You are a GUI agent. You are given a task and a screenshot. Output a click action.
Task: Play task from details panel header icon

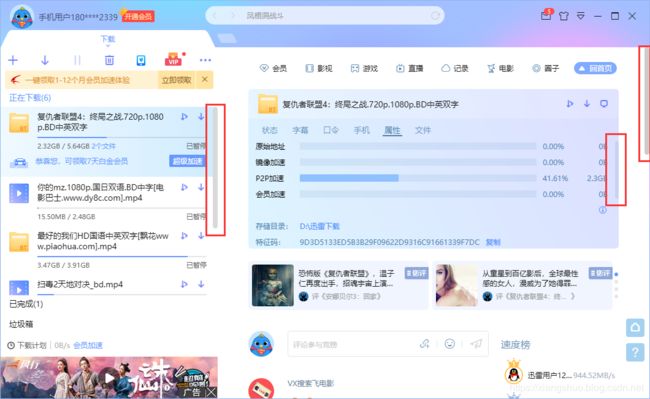coord(570,104)
